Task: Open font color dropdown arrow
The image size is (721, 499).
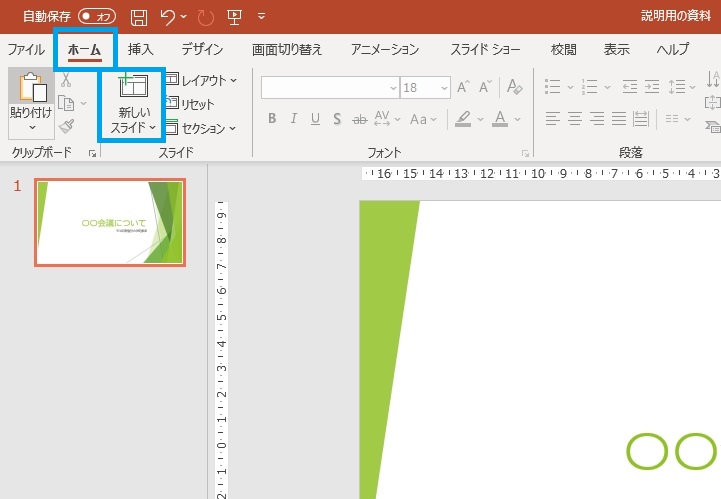Action: click(x=517, y=119)
